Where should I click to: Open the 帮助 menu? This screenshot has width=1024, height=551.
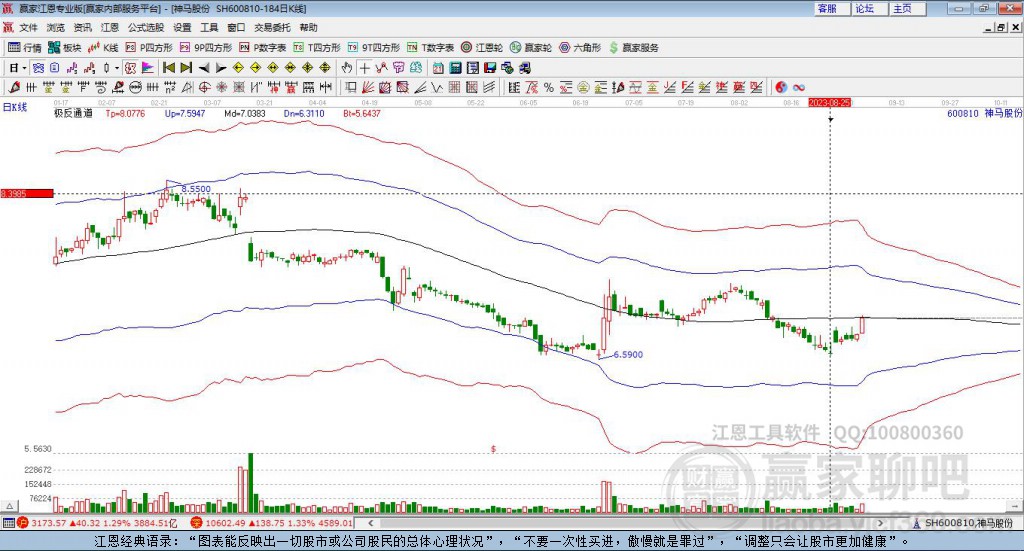click(x=308, y=27)
